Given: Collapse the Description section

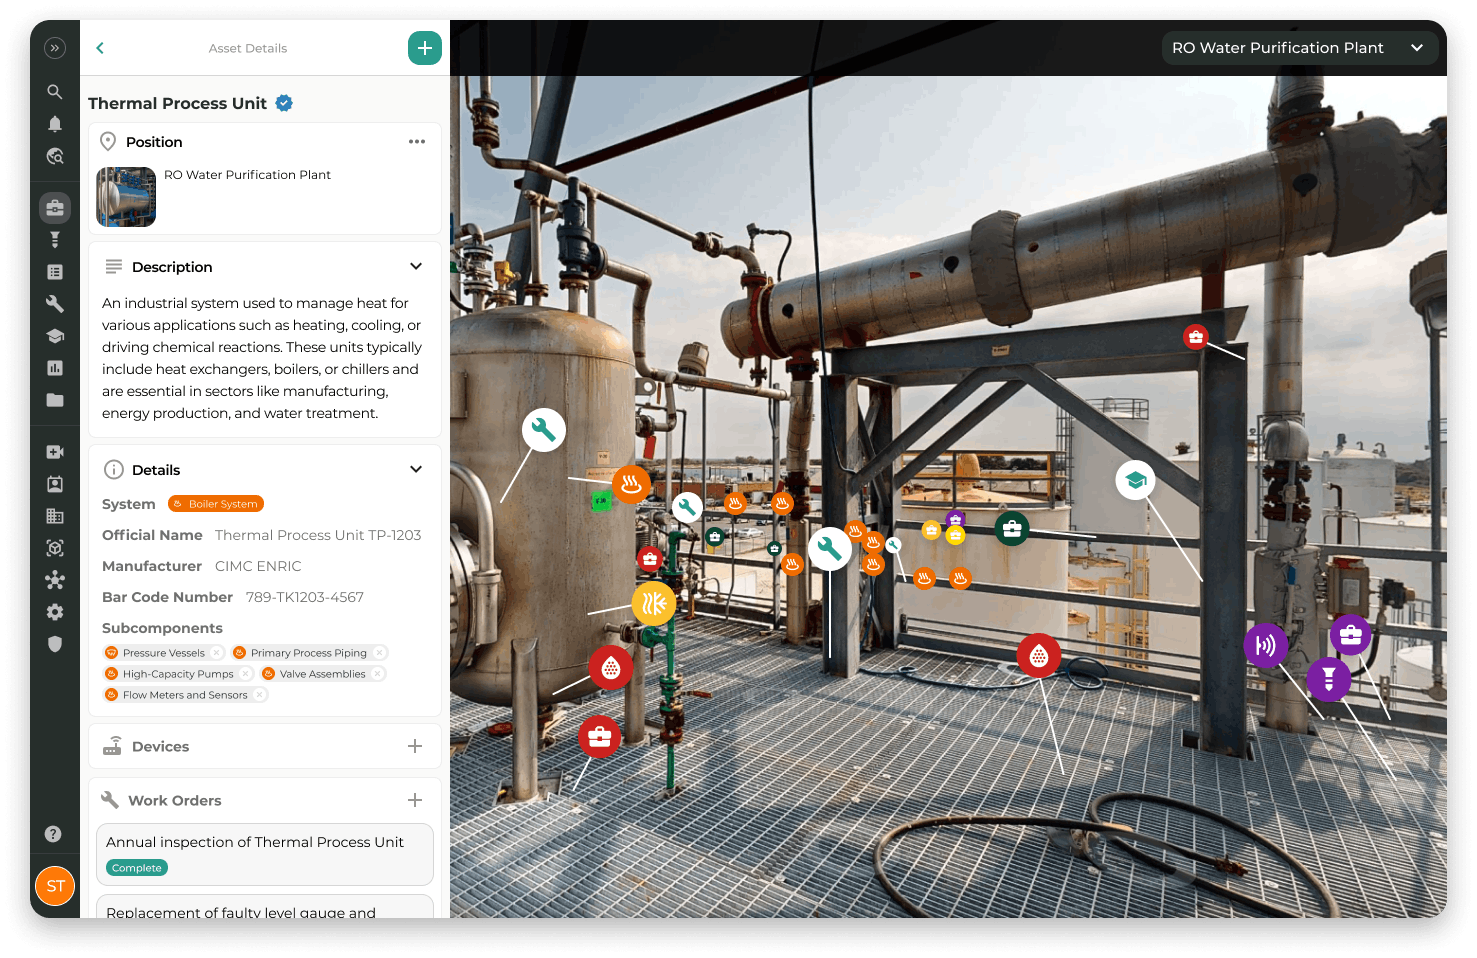Looking at the screenshot, I should tap(416, 267).
